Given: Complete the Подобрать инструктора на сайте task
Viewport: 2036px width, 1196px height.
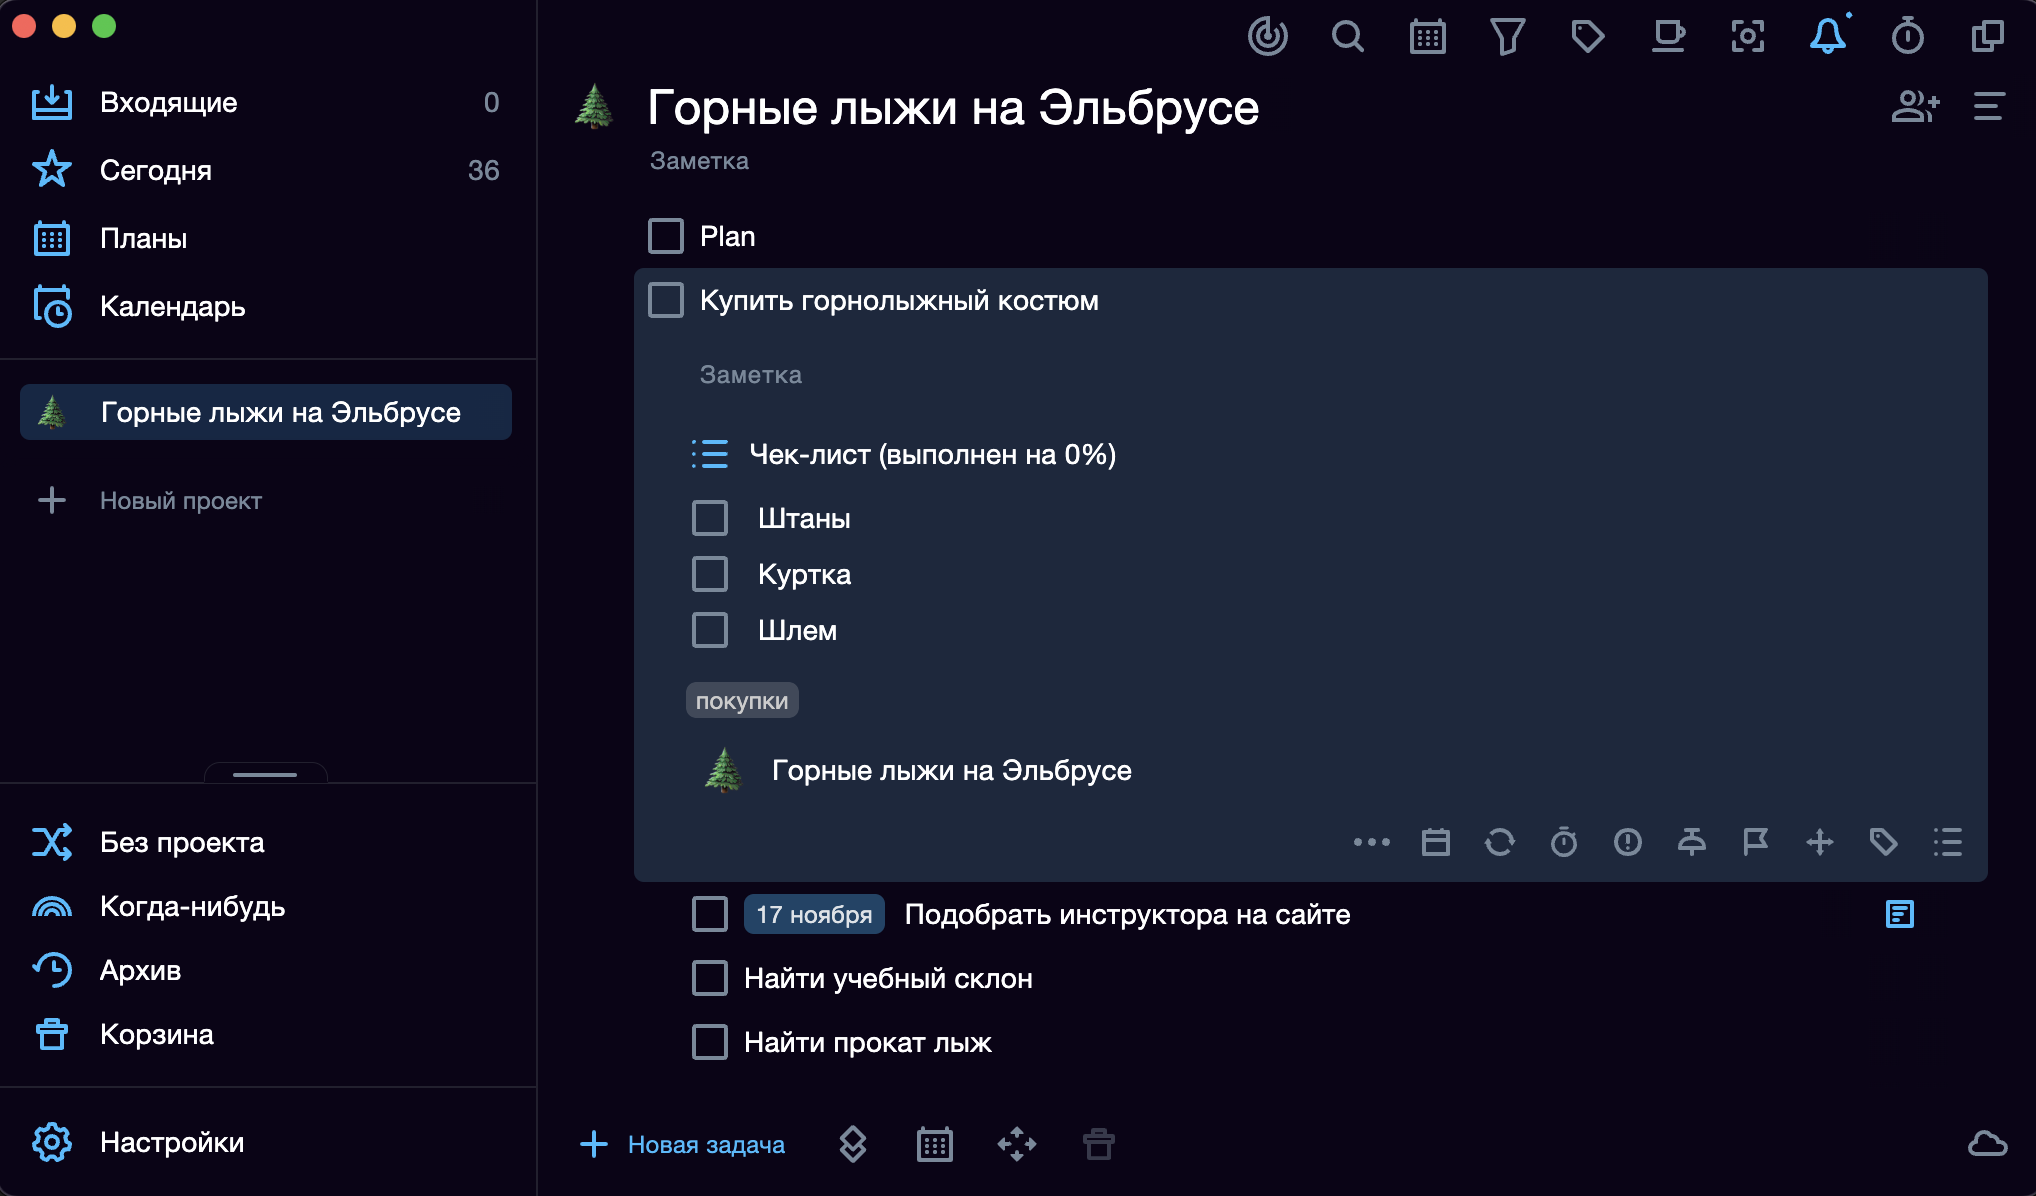Looking at the screenshot, I should coord(710,914).
